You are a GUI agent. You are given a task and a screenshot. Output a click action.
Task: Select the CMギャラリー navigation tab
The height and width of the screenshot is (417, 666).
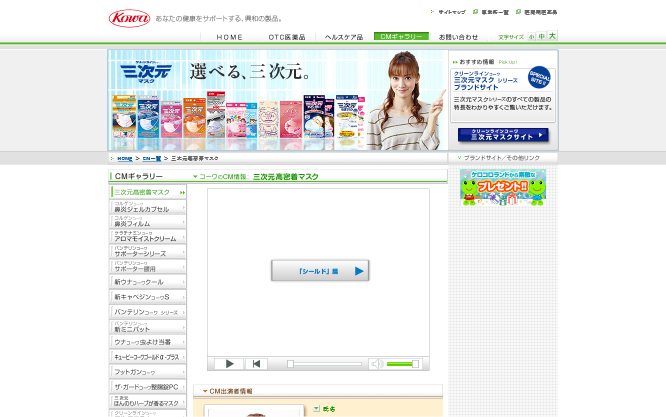point(401,37)
